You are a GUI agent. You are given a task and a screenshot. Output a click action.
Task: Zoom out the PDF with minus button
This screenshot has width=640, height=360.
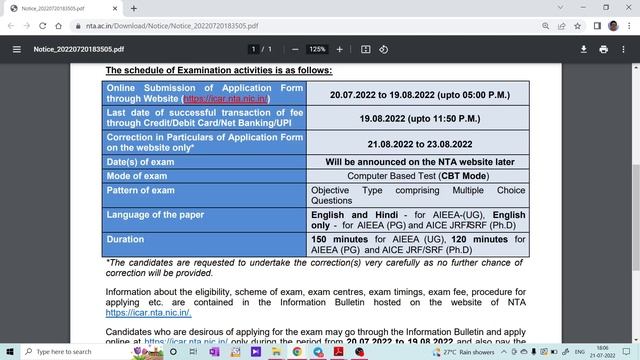pyautogui.click(x=295, y=49)
